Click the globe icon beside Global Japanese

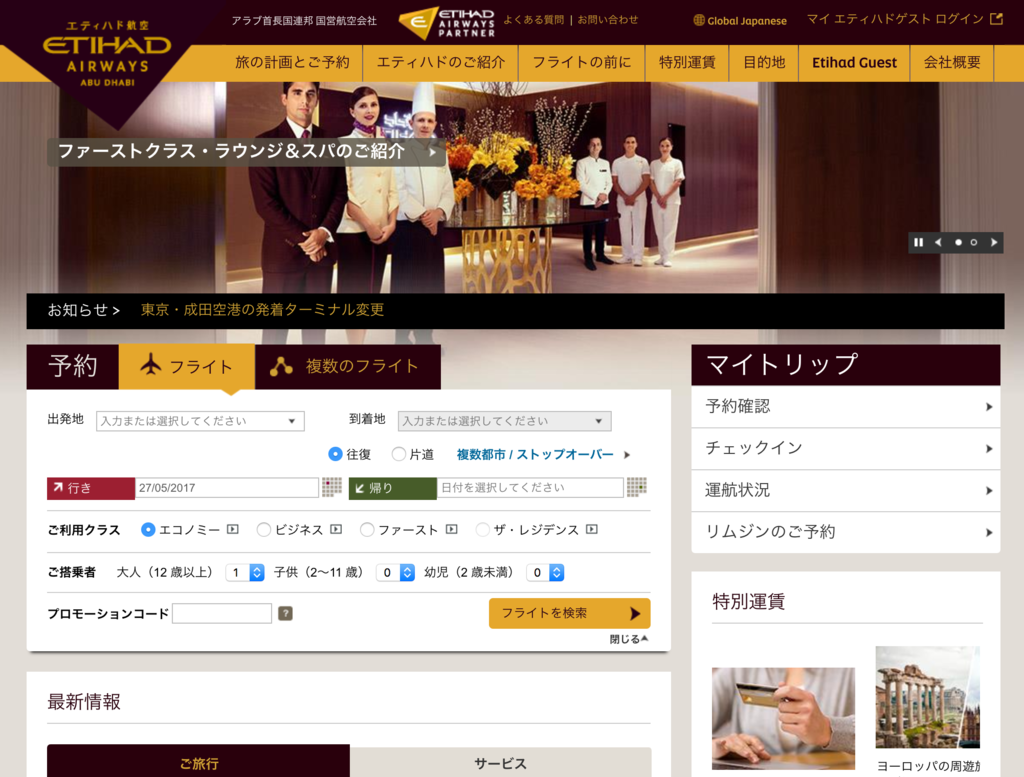point(699,20)
